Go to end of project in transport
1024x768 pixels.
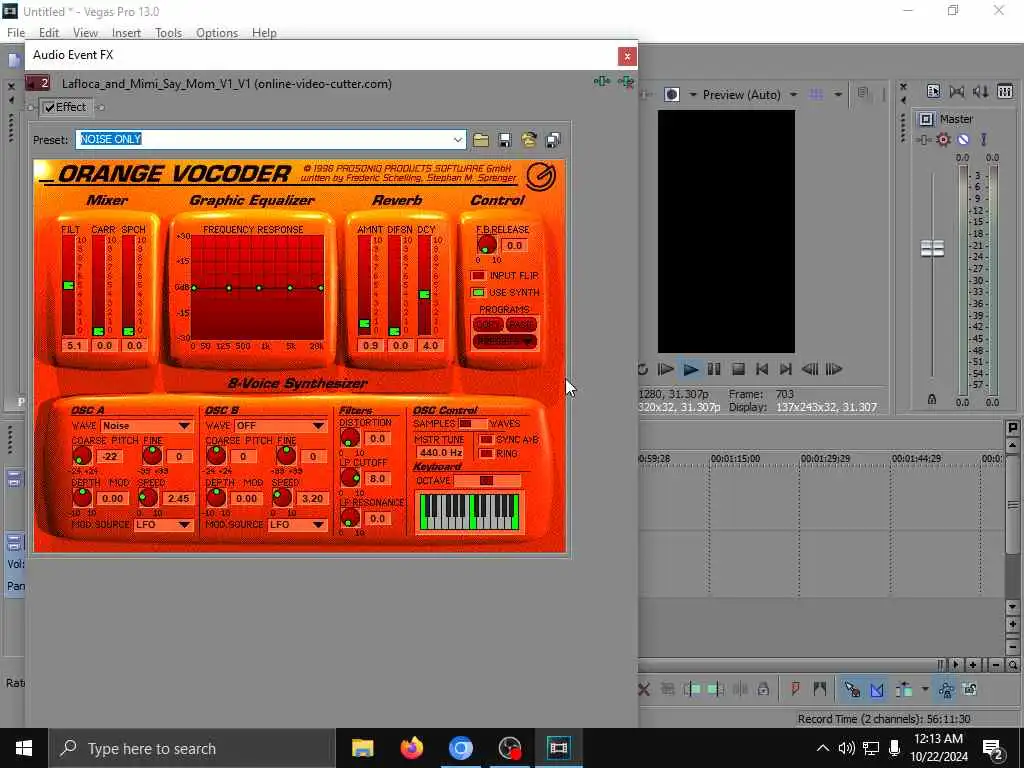pyautogui.click(x=786, y=370)
